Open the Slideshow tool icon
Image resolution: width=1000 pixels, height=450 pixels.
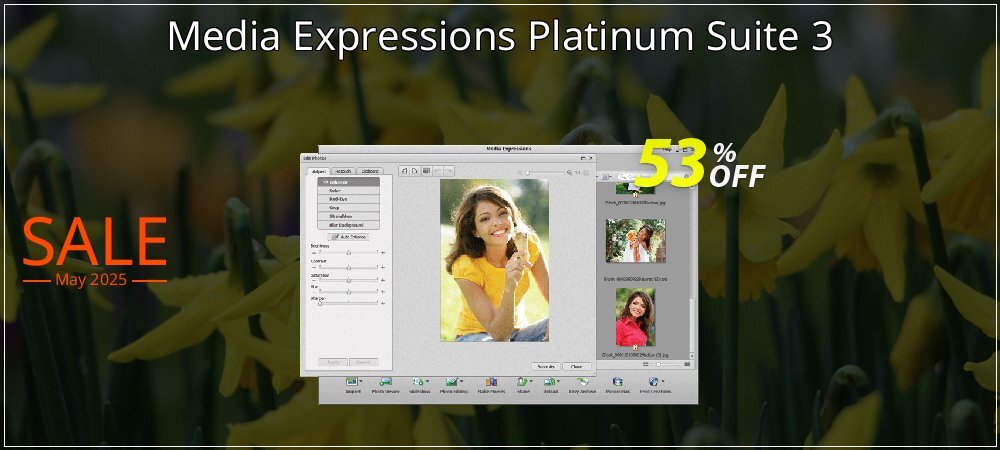coord(418,382)
